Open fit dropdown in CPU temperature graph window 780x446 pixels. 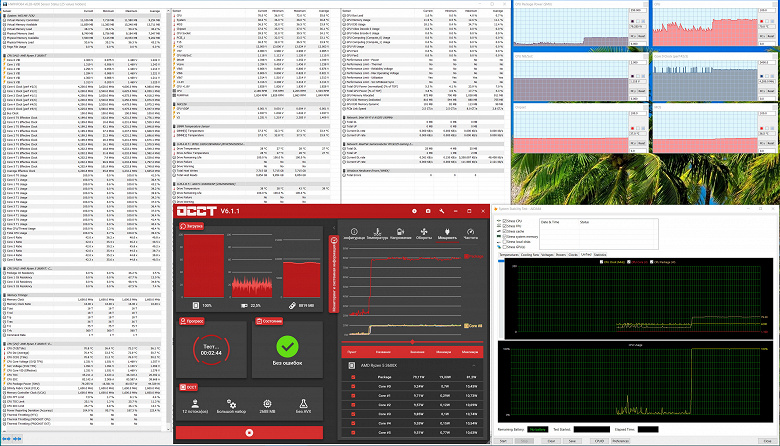pos(762,36)
